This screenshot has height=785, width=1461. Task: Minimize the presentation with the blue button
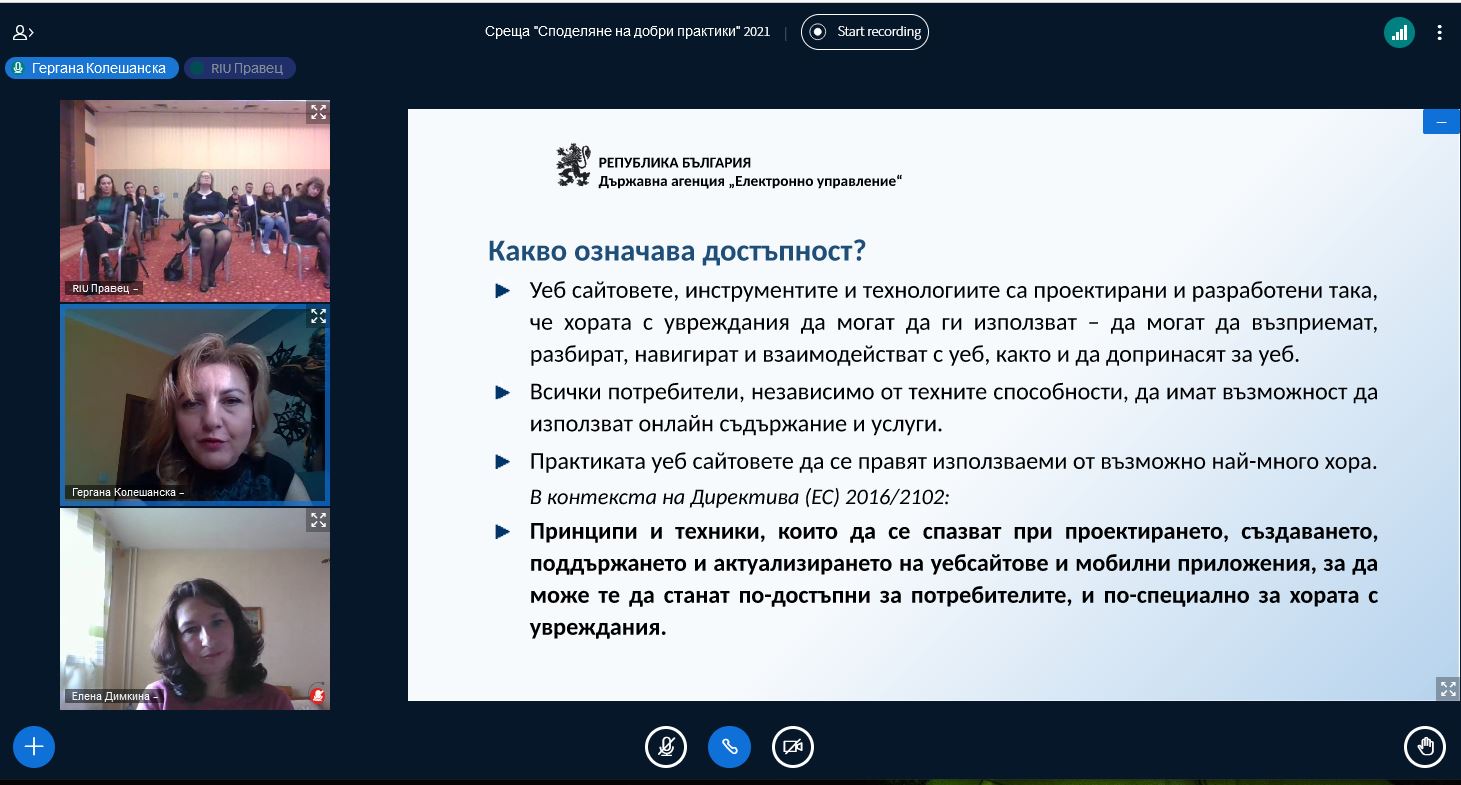coord(1441,121)
